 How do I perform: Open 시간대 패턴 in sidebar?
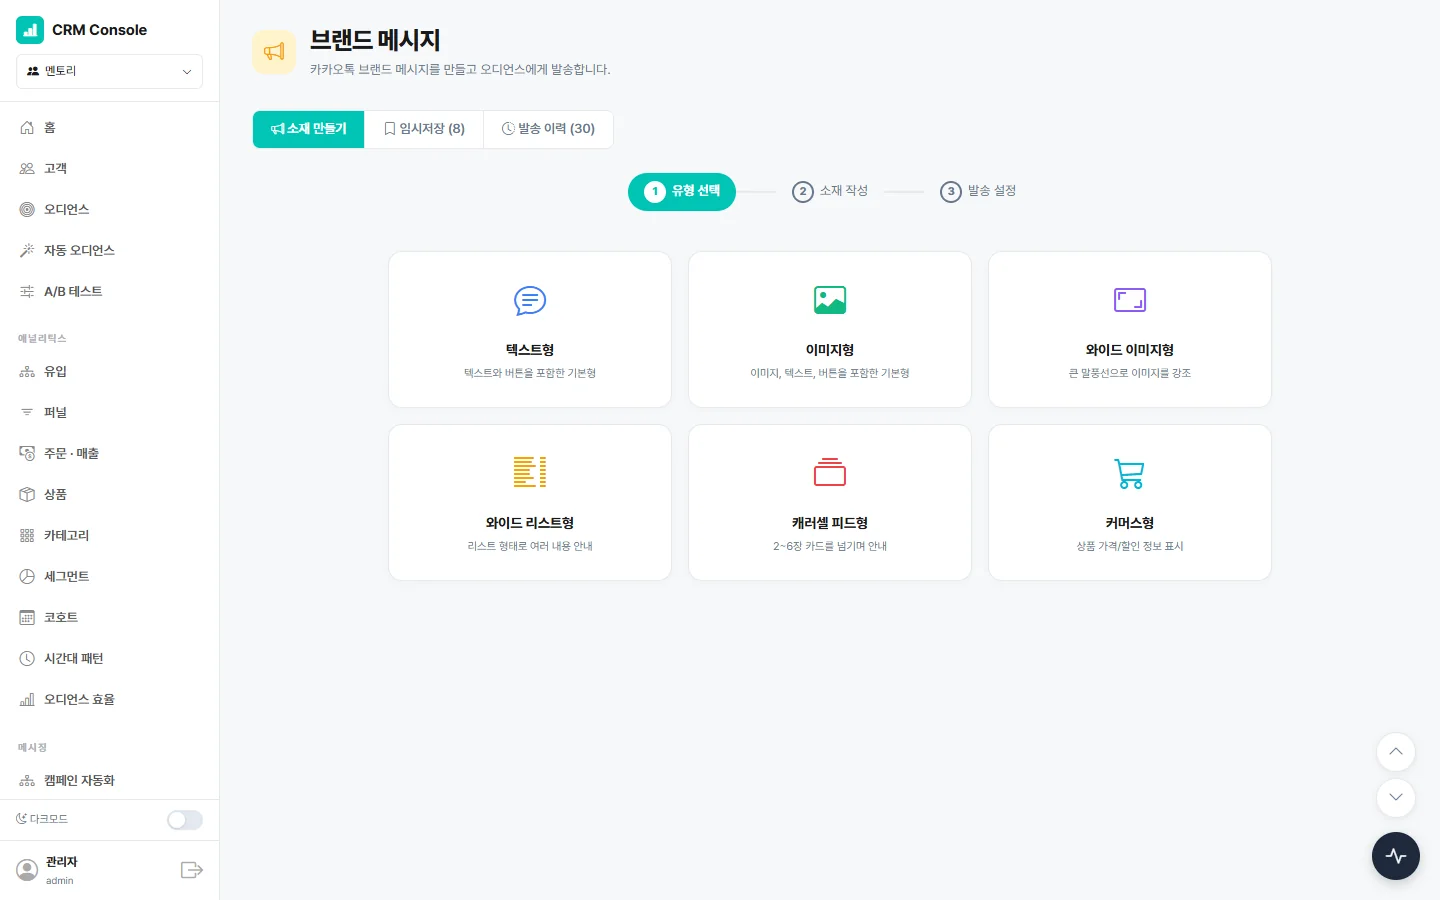[x=110, y=659]
